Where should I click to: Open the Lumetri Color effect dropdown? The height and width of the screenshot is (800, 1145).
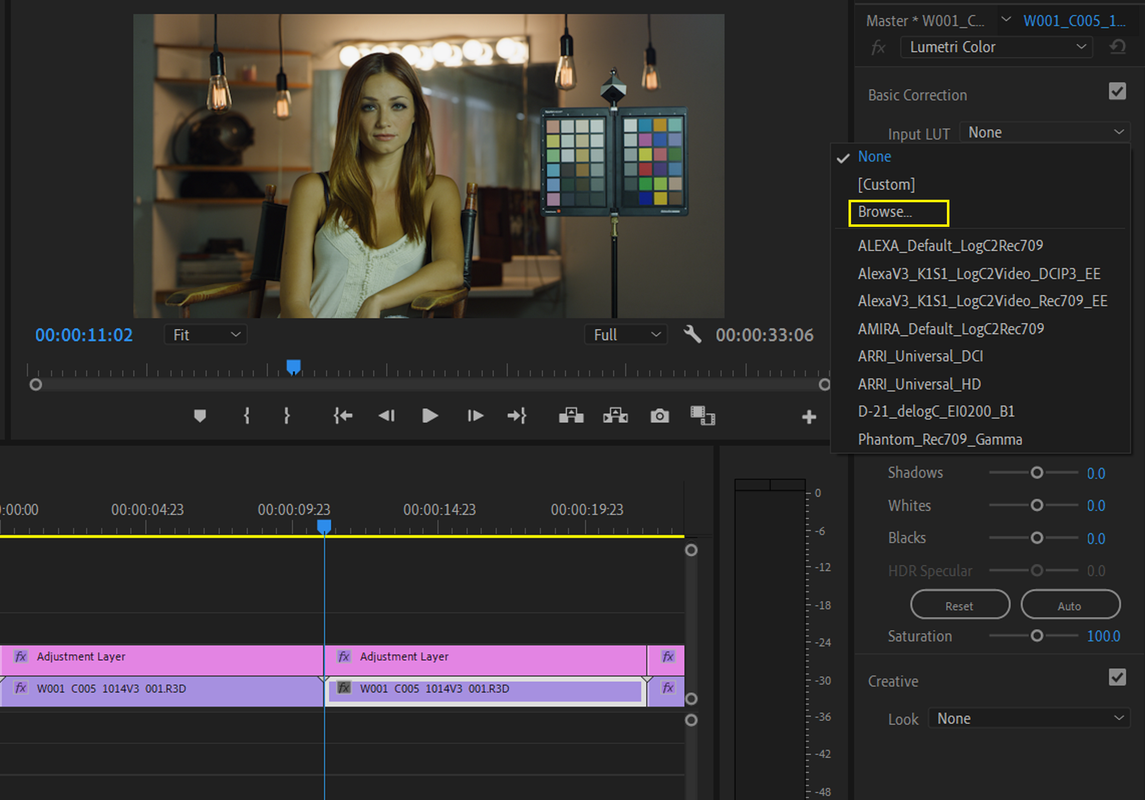(x=997, y=47)
